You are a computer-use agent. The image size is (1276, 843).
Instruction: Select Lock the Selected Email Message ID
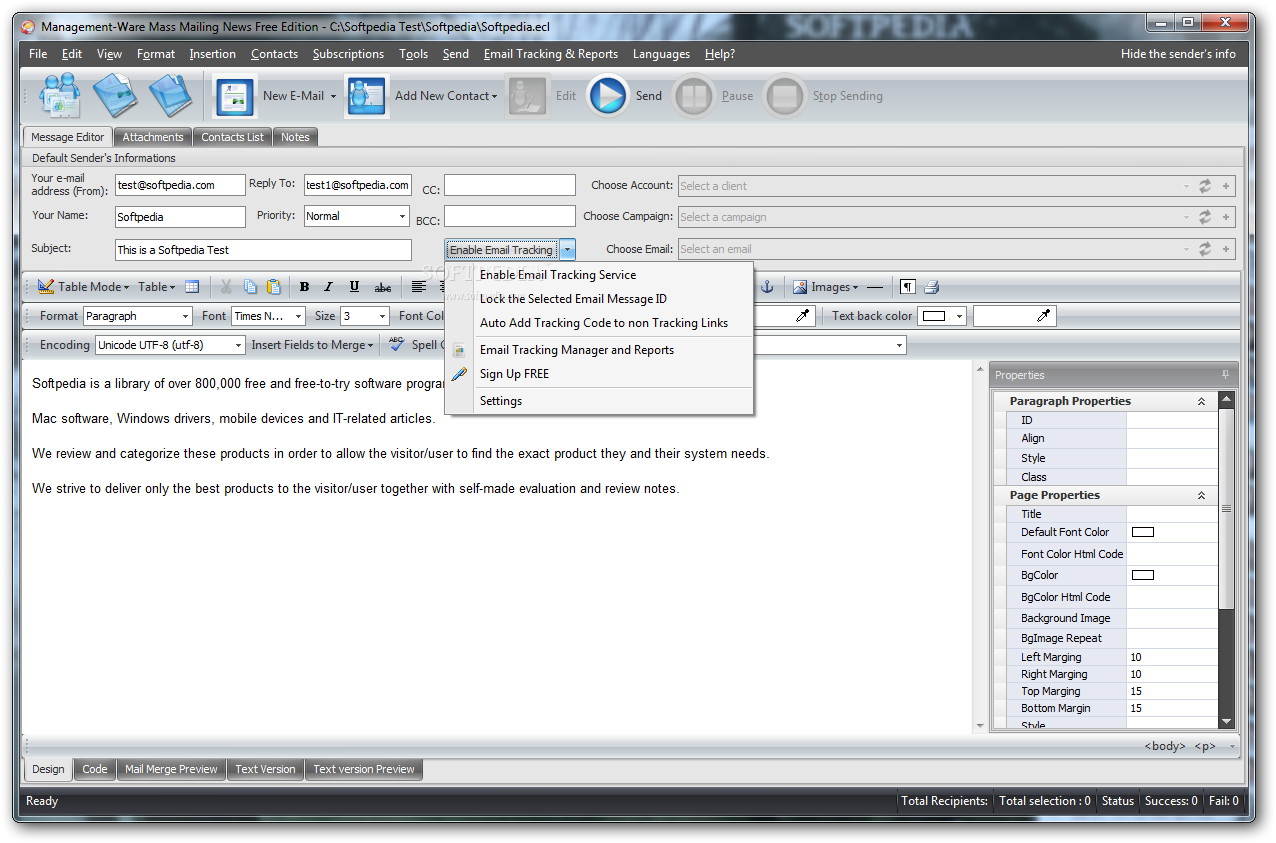pos(573,299)
